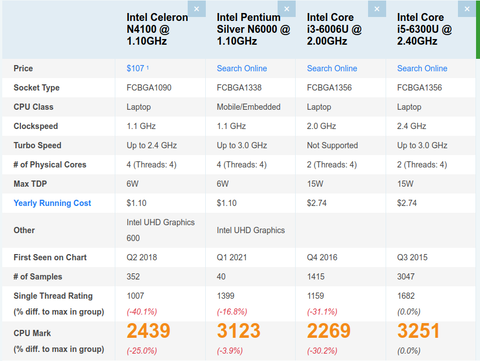This screenshot has height=361, width=480.
Task: Click the price footnote superscript next to $107
Action: (x=148, y=68)
